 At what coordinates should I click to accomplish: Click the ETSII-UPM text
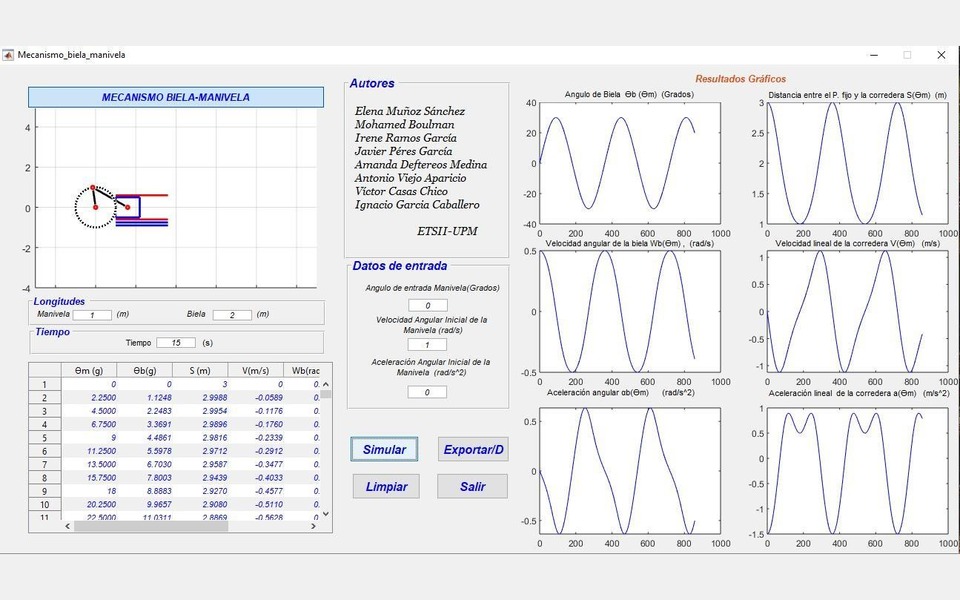447,231
